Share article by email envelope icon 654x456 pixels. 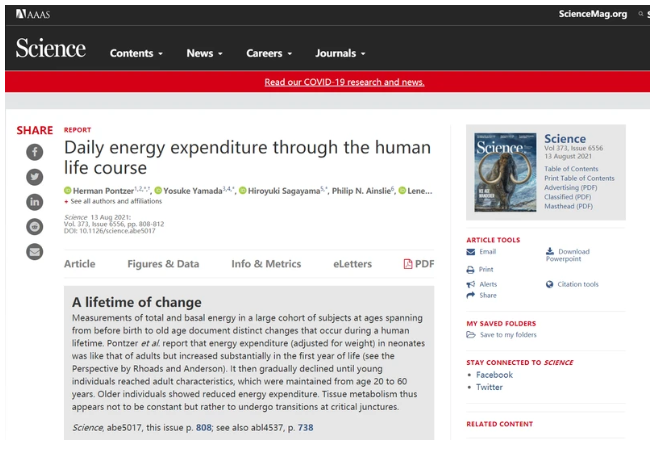[x=35, y=252]
